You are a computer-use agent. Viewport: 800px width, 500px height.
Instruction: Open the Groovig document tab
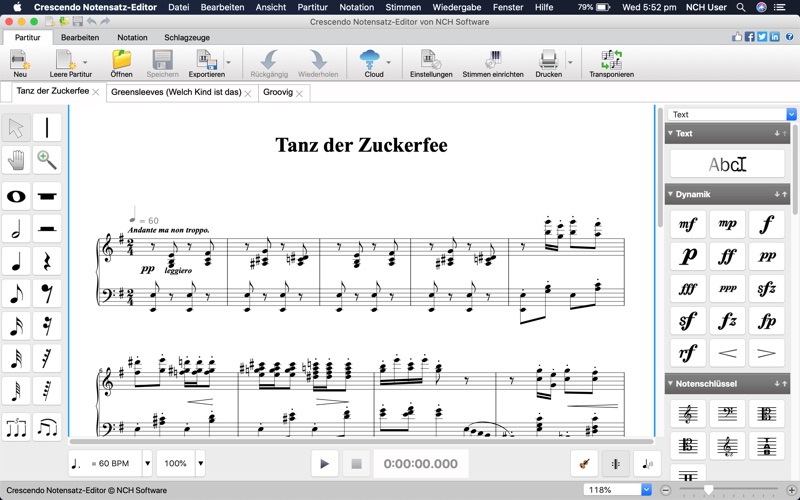click(278, 92)
